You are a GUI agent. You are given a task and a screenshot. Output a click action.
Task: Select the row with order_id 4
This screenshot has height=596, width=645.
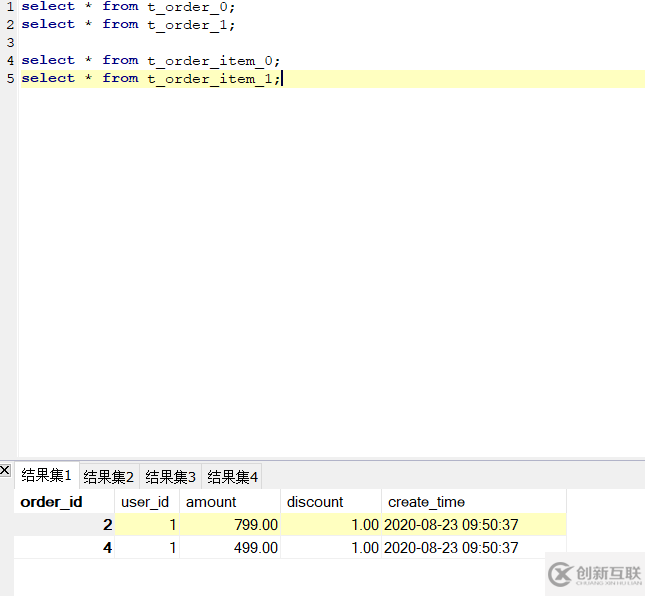(64, 548)
